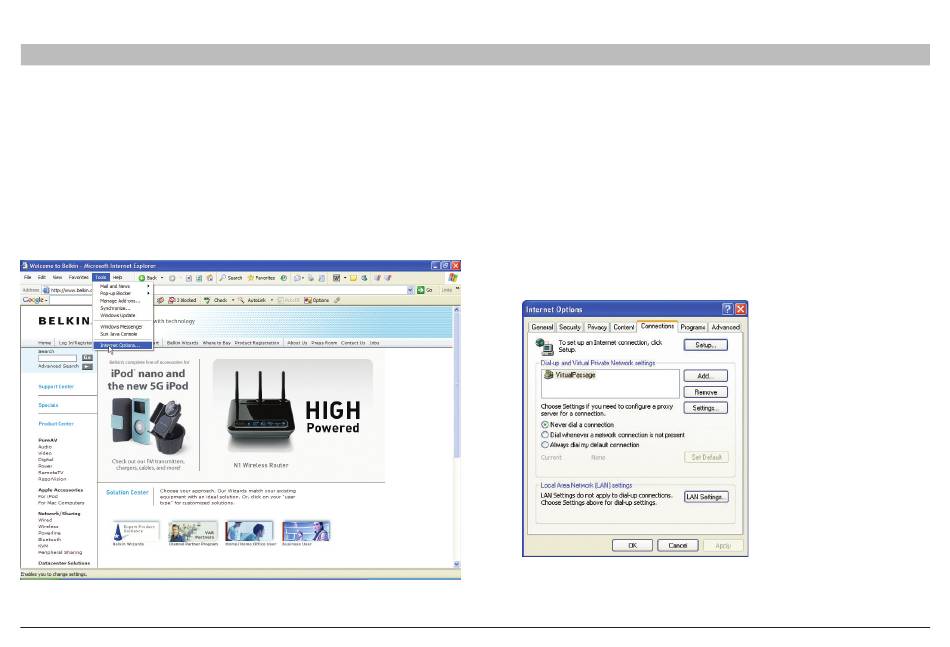This screenshot has height=647, width=950.
Task: Choose Sun Java Console from the Tools menu
Action: (x=123, y=334)
